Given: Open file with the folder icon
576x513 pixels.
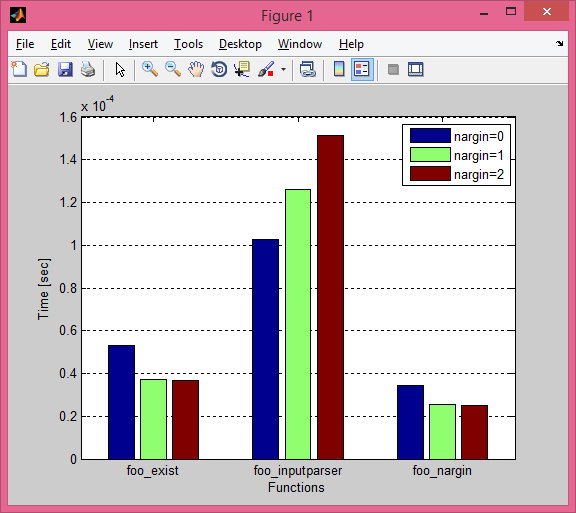Looking at the screenshot, I should point(42,69).
